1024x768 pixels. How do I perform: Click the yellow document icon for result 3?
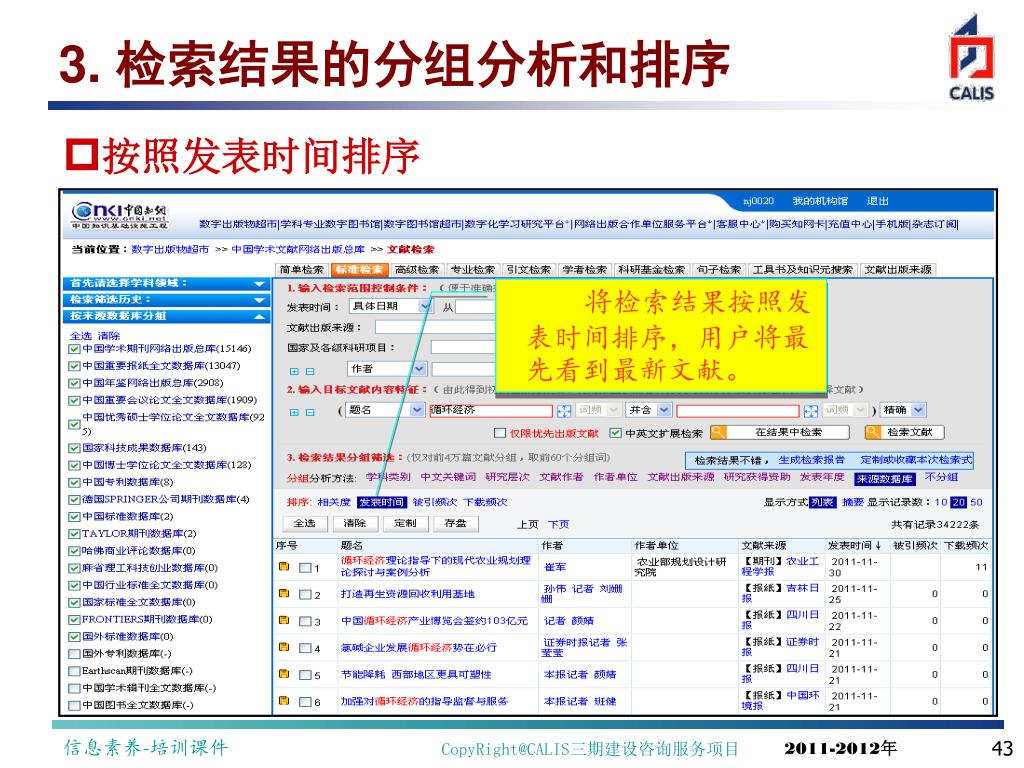[283, 620]
